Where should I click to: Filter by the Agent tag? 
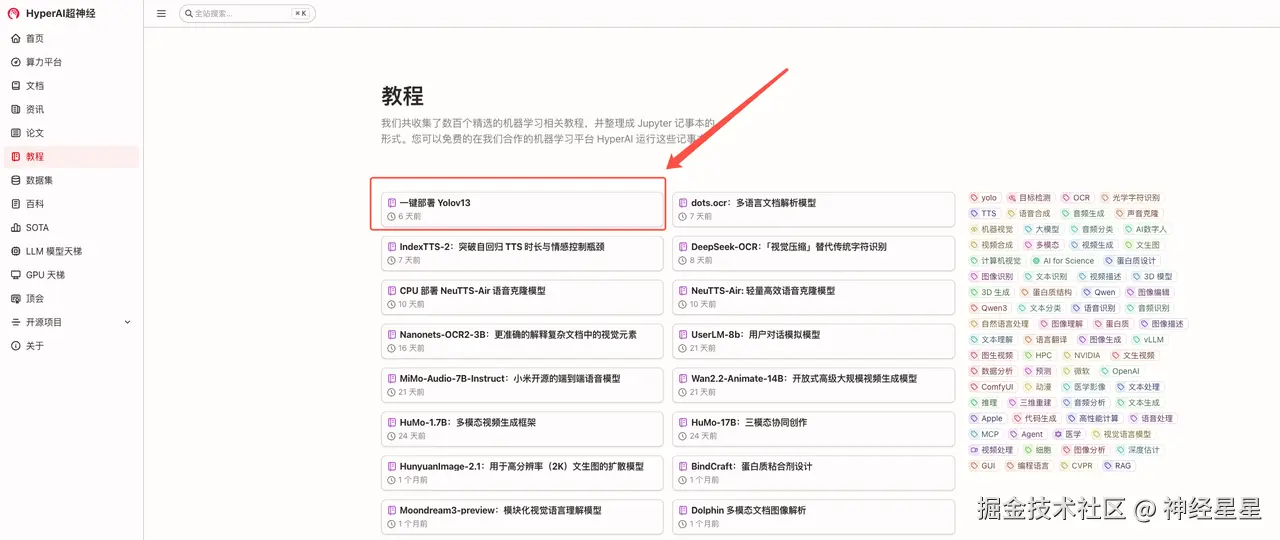click(x=1027, y=435)
